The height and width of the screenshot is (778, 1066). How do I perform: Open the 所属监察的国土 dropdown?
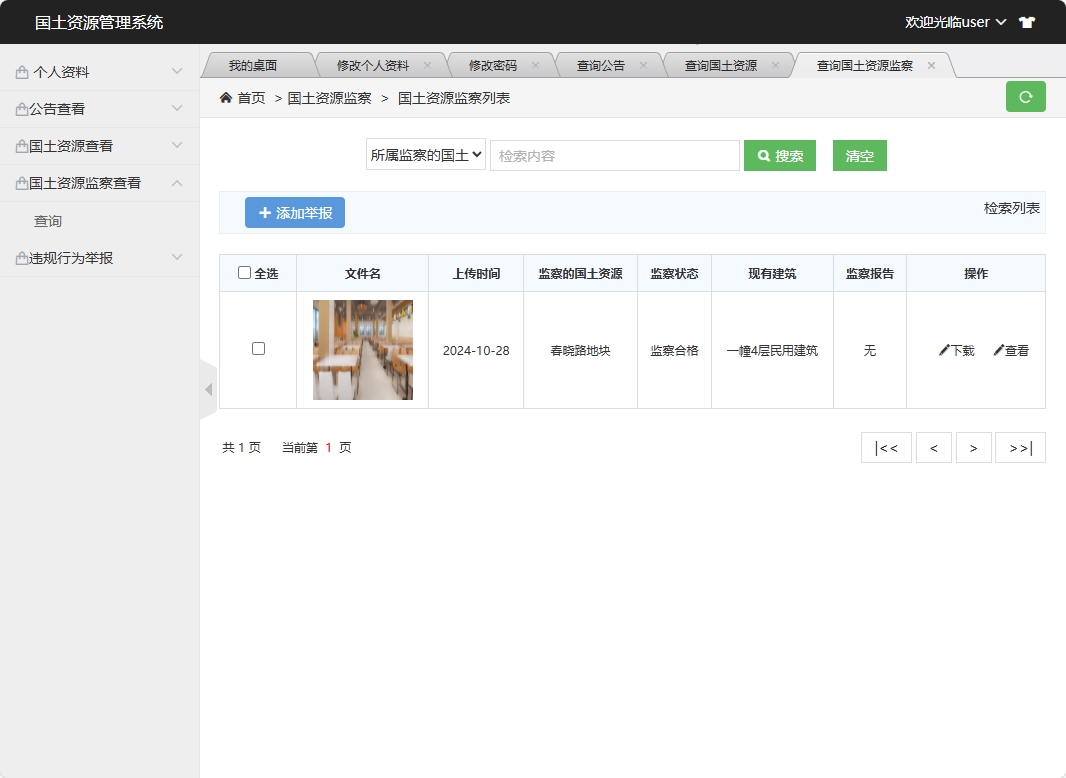[x=425, y=155]
